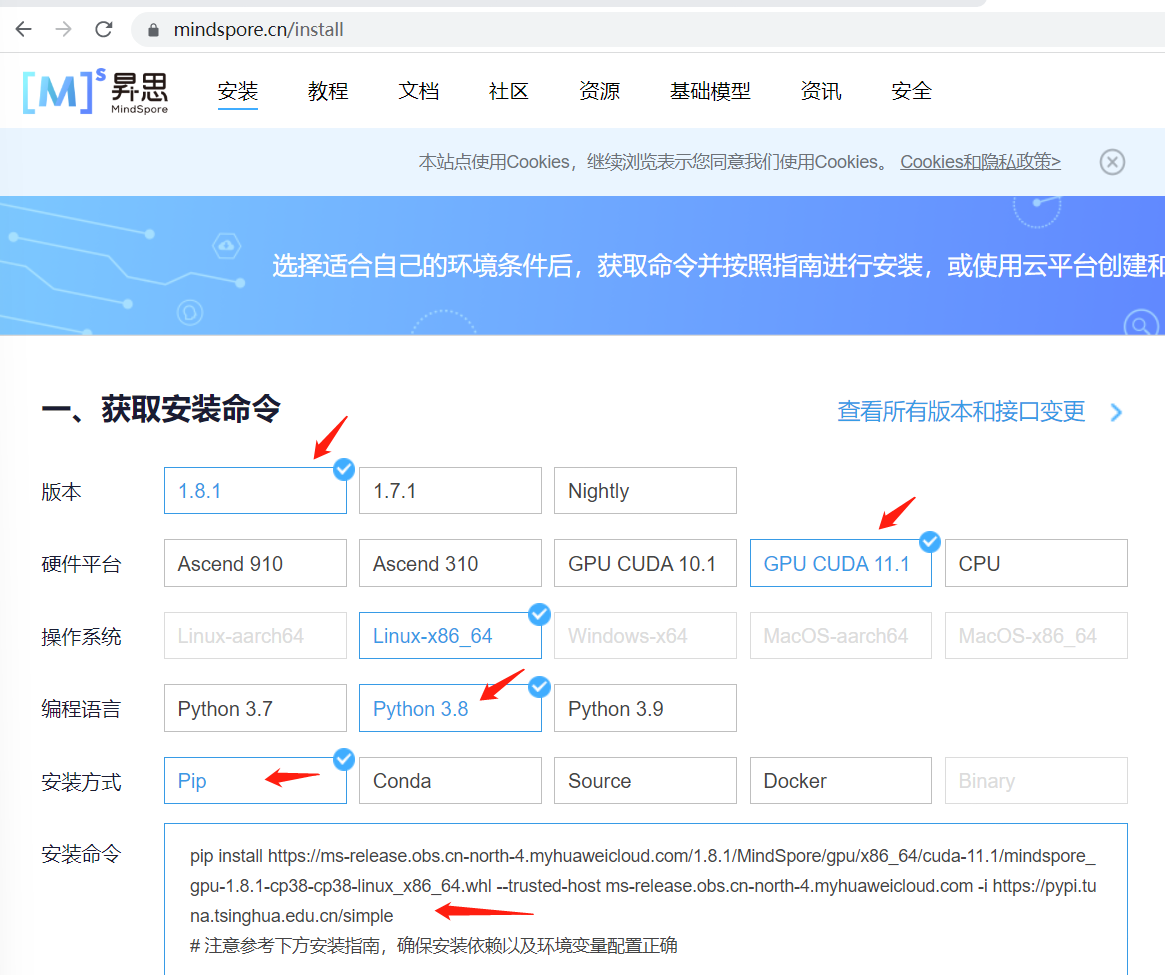This screenshot has height=975, width=1165.
Task: Dismiss the cookies notice with X icon
Action: (1112, 162)
